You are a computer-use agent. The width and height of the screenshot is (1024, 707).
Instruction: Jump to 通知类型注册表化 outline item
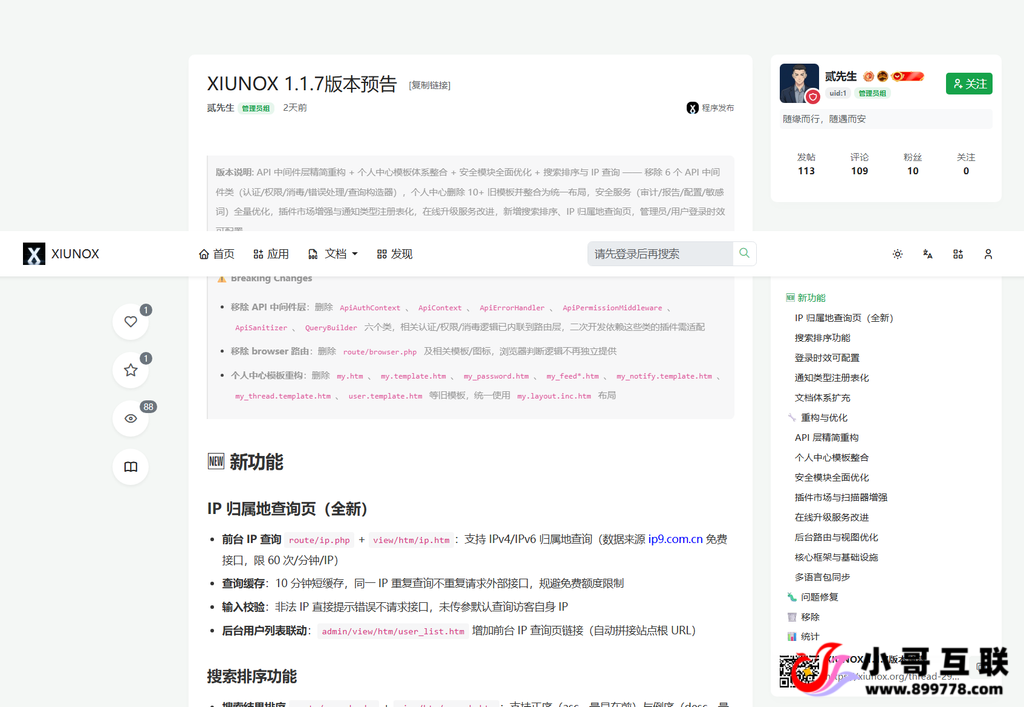831,378
